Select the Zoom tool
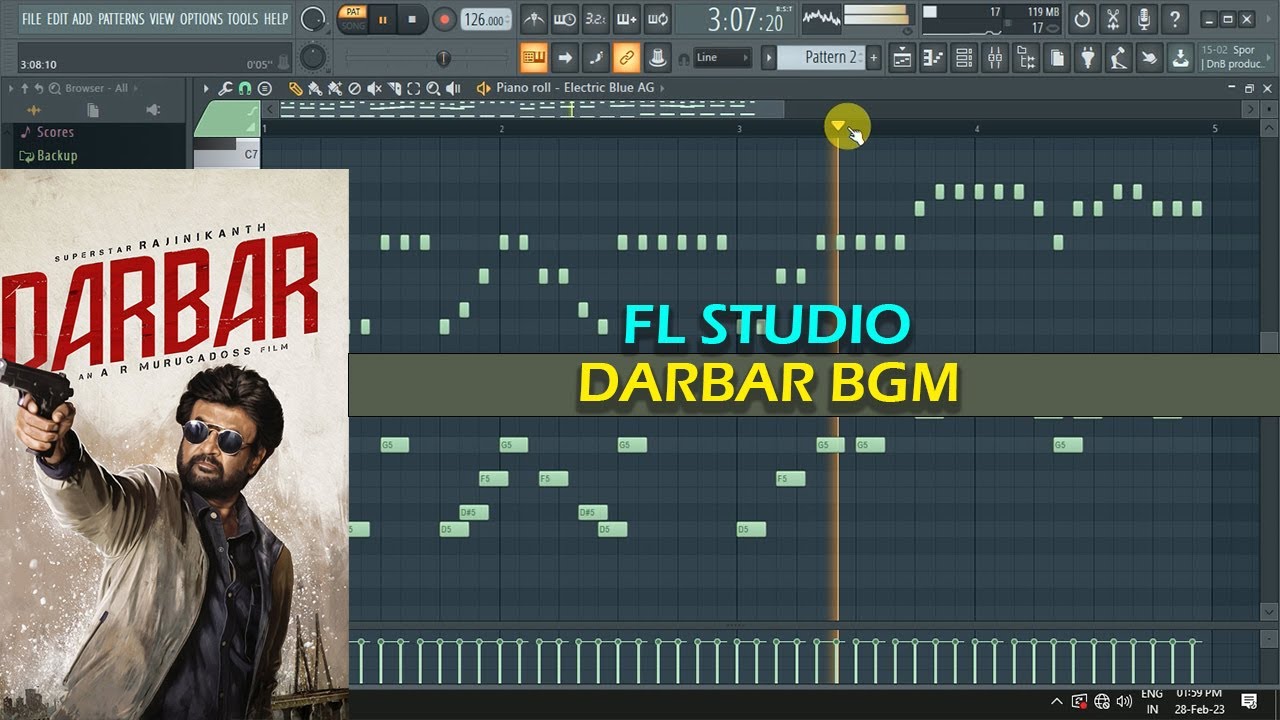 pyautogui.click(x=433, y=88)
